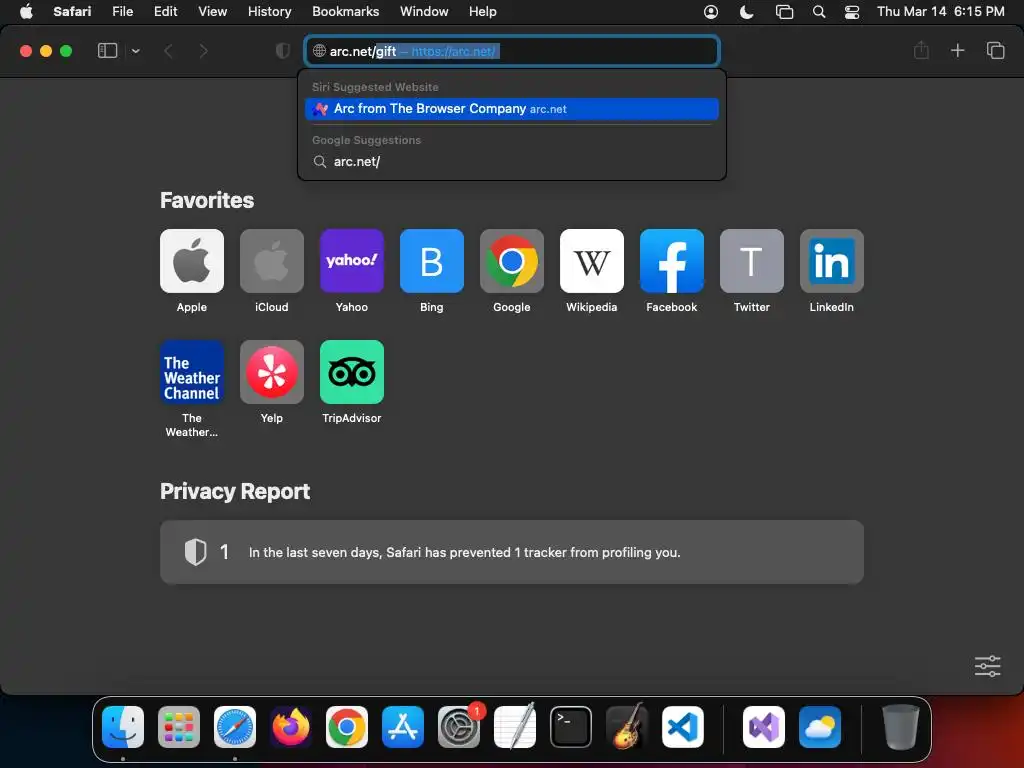The image size is (1024, 768).
Task: Open the Edit menu
Action: [x=165, y=12]
